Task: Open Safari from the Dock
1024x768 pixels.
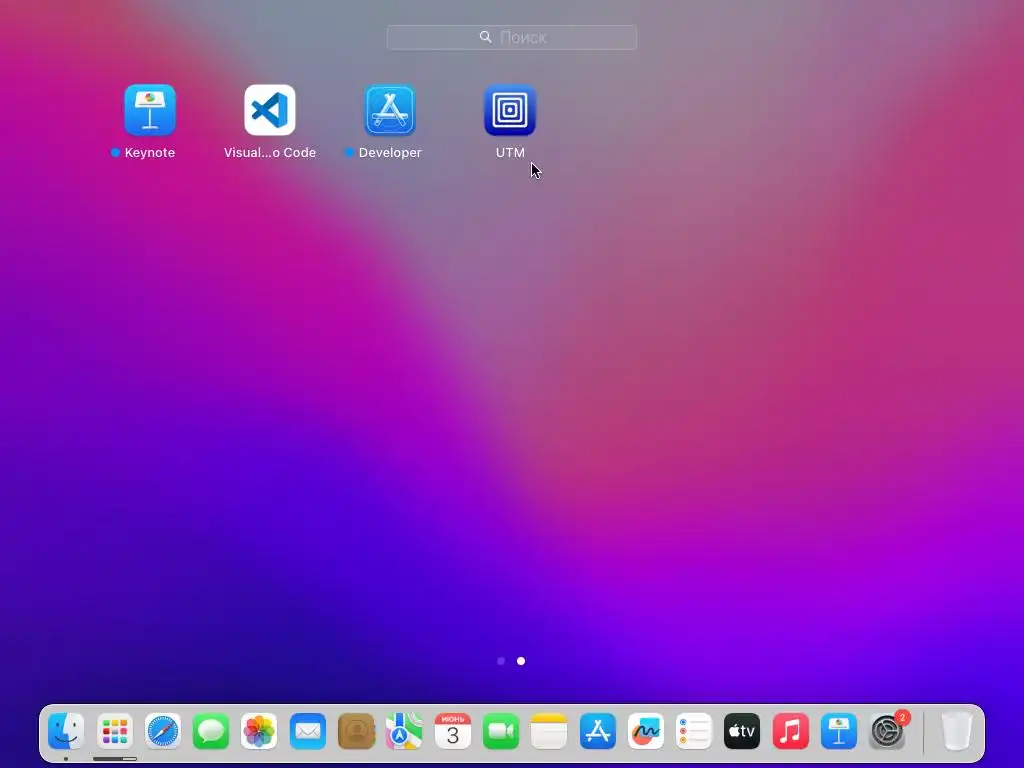Action: pyautogui.click(x=163, y=731)
